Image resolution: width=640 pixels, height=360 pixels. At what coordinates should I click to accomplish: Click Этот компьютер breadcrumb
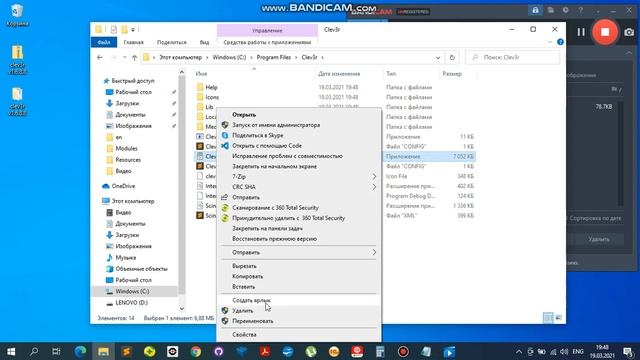180,58
